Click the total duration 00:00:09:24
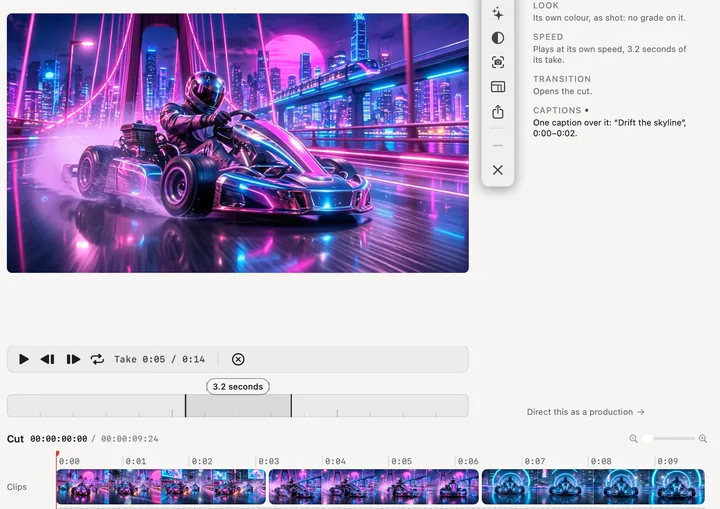 pyautogui.click(x=129, y=439)
